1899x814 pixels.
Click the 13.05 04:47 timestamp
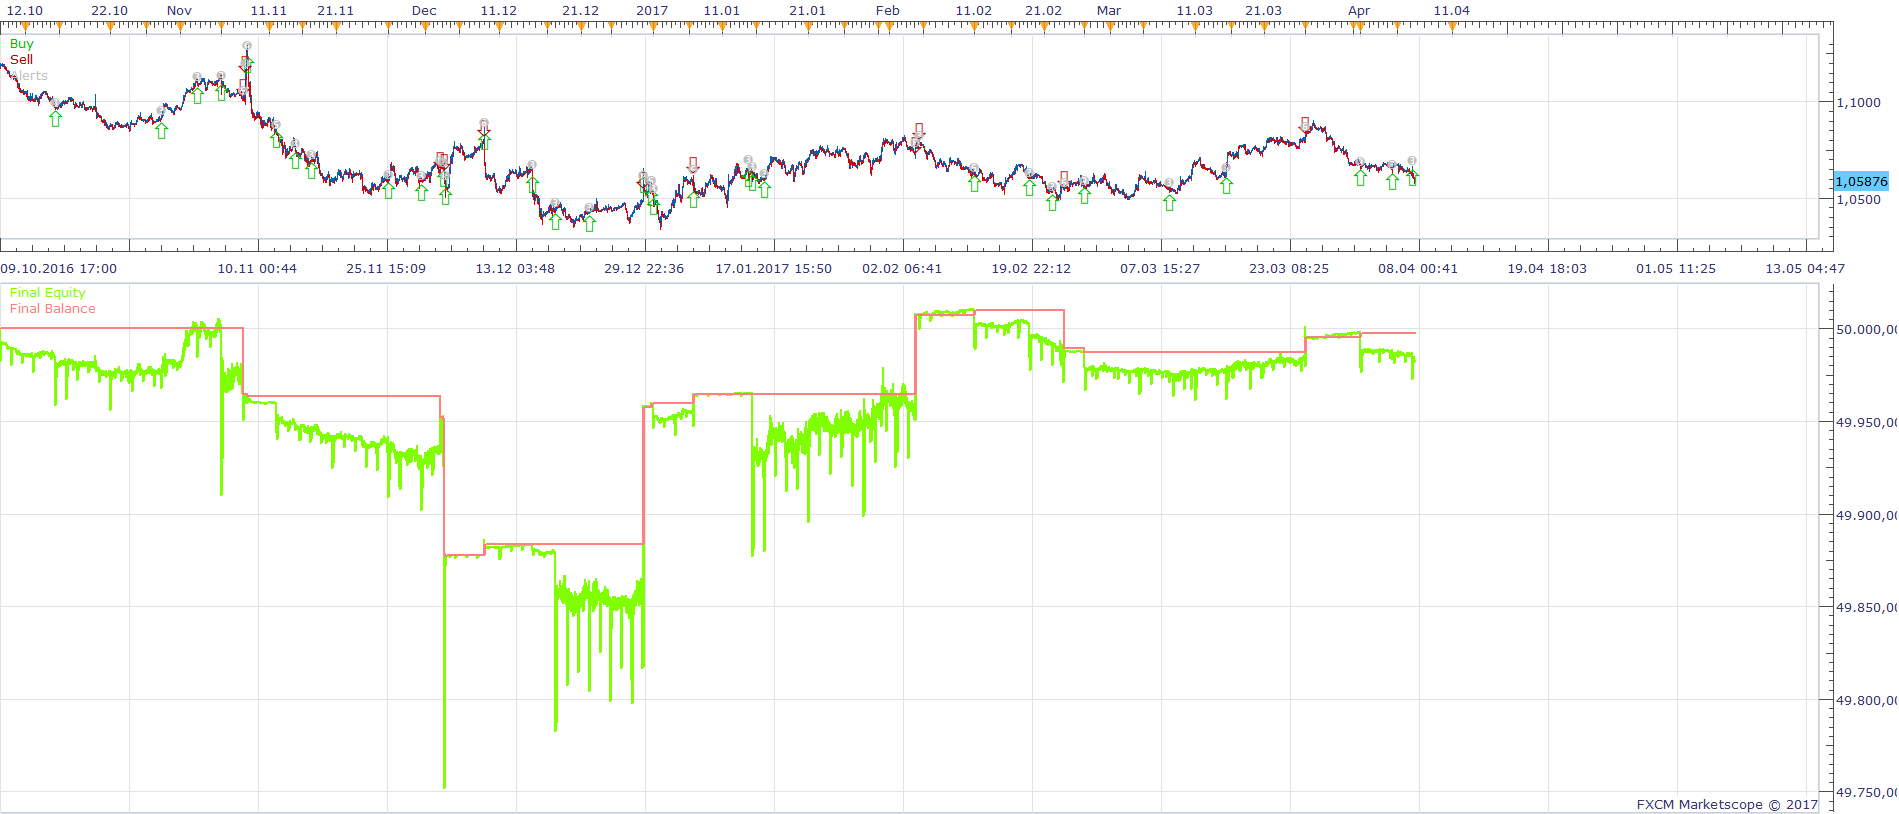(x=1805, y=268)
